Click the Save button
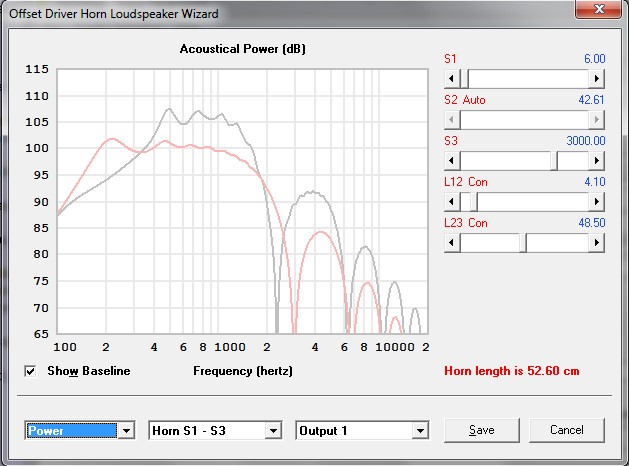The height and width of the screenshot is (466, 629). coord(481,430)
